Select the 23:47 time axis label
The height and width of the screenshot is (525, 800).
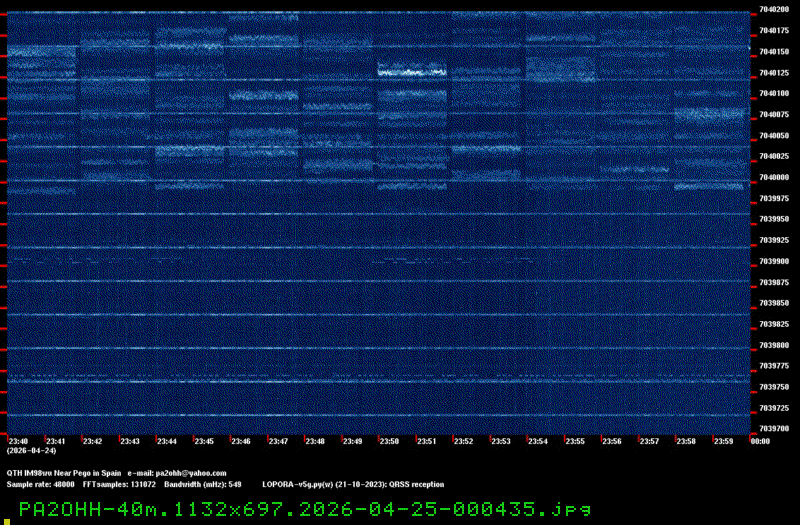(278, 441)
